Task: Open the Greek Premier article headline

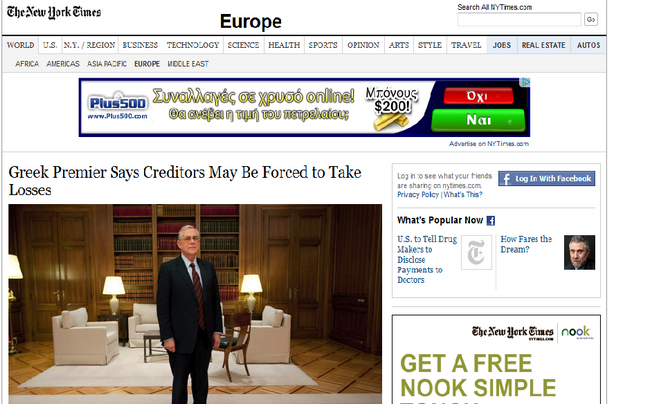Action: [185, 181]
